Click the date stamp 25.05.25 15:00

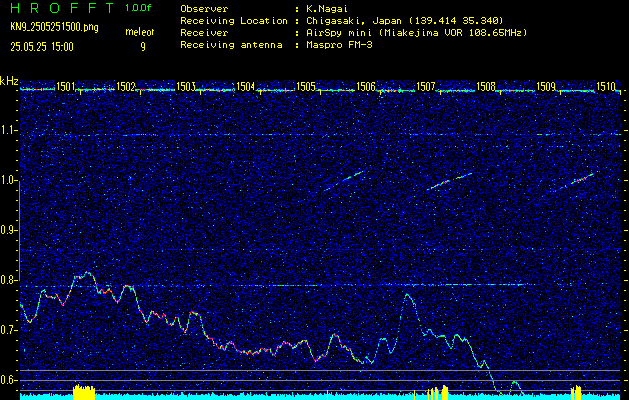[42, 47]
